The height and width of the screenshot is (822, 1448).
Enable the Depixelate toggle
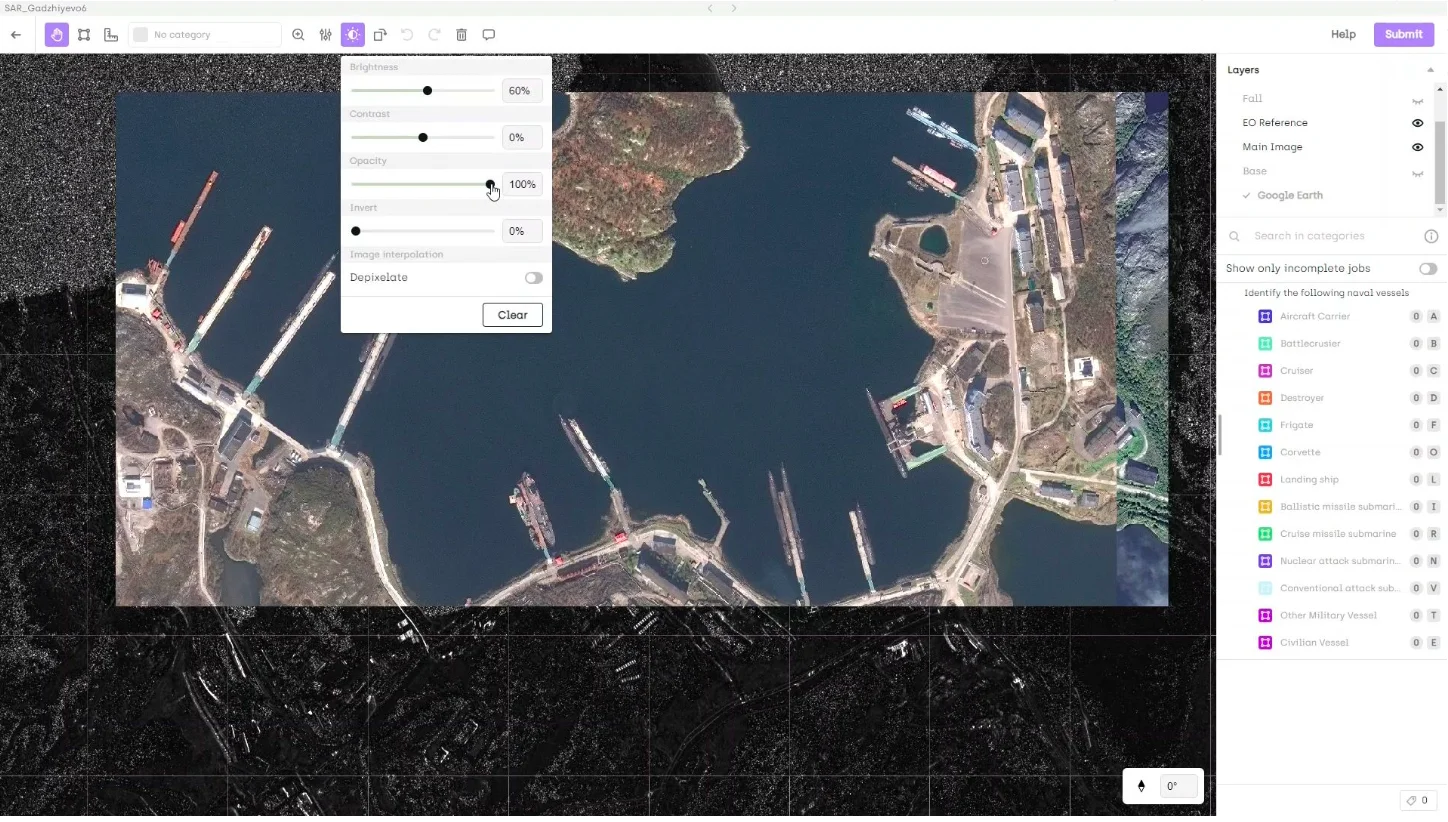pos(534,278)
